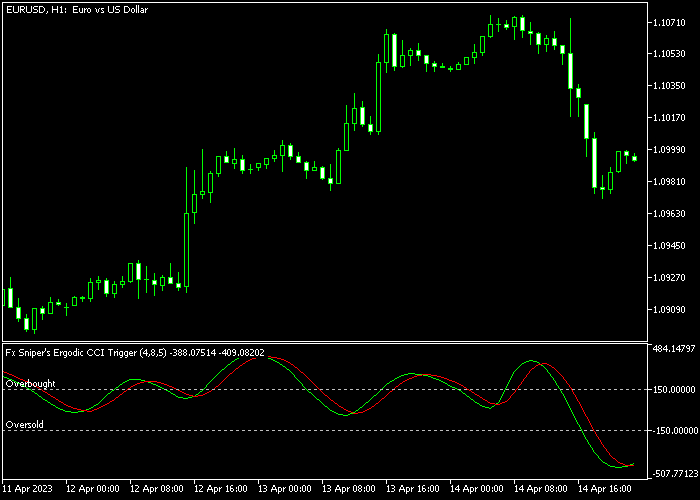
Task: Click the 'Oversold' level label
Action: point(25,425)
